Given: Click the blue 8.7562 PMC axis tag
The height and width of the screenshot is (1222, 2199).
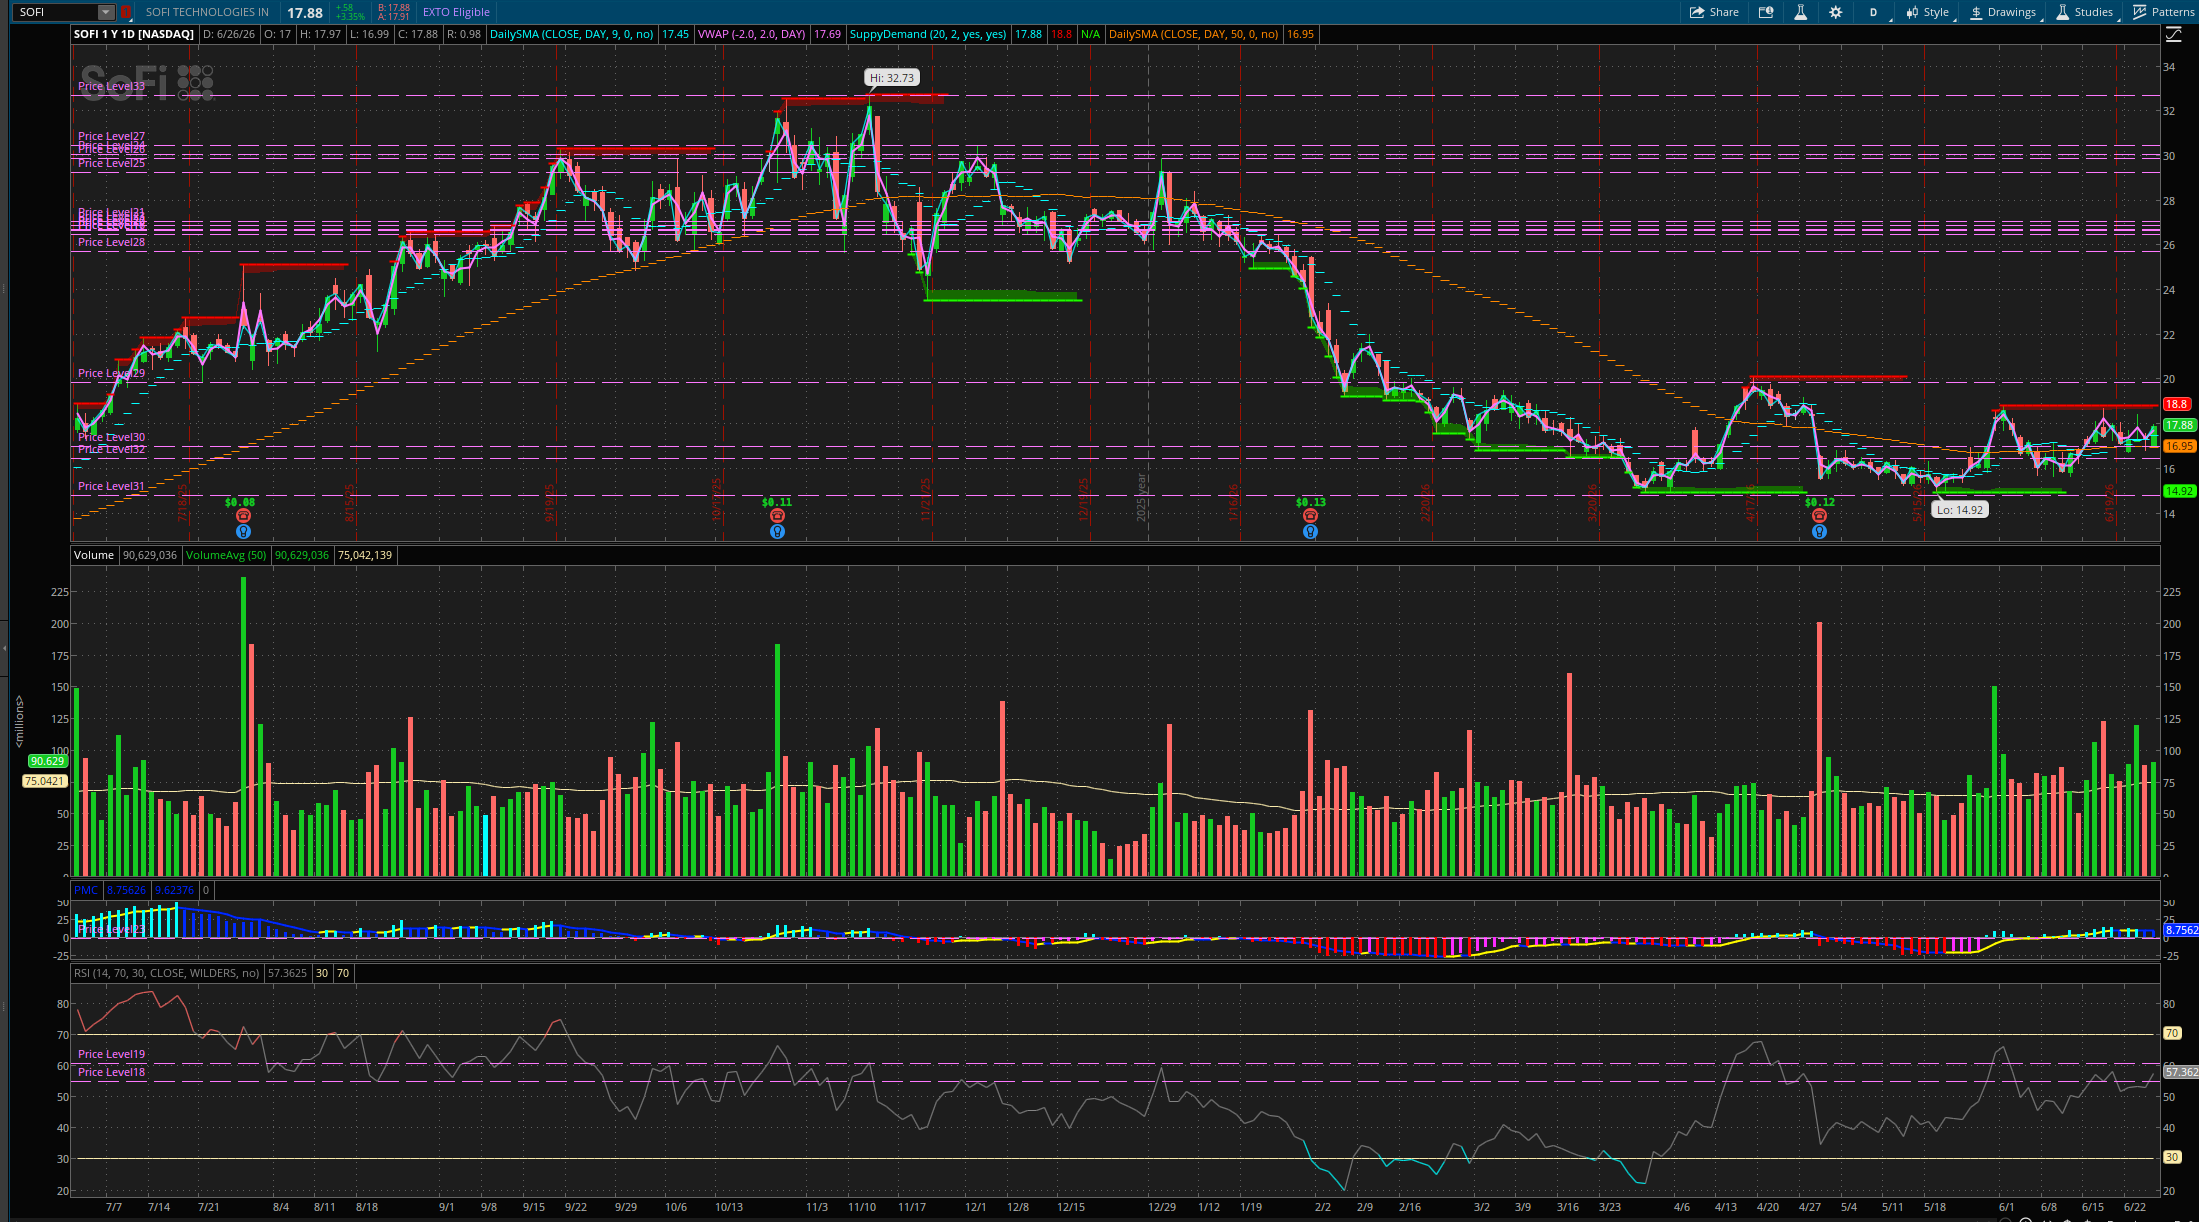Looking at the screenshot, I should pos(2181,930).
